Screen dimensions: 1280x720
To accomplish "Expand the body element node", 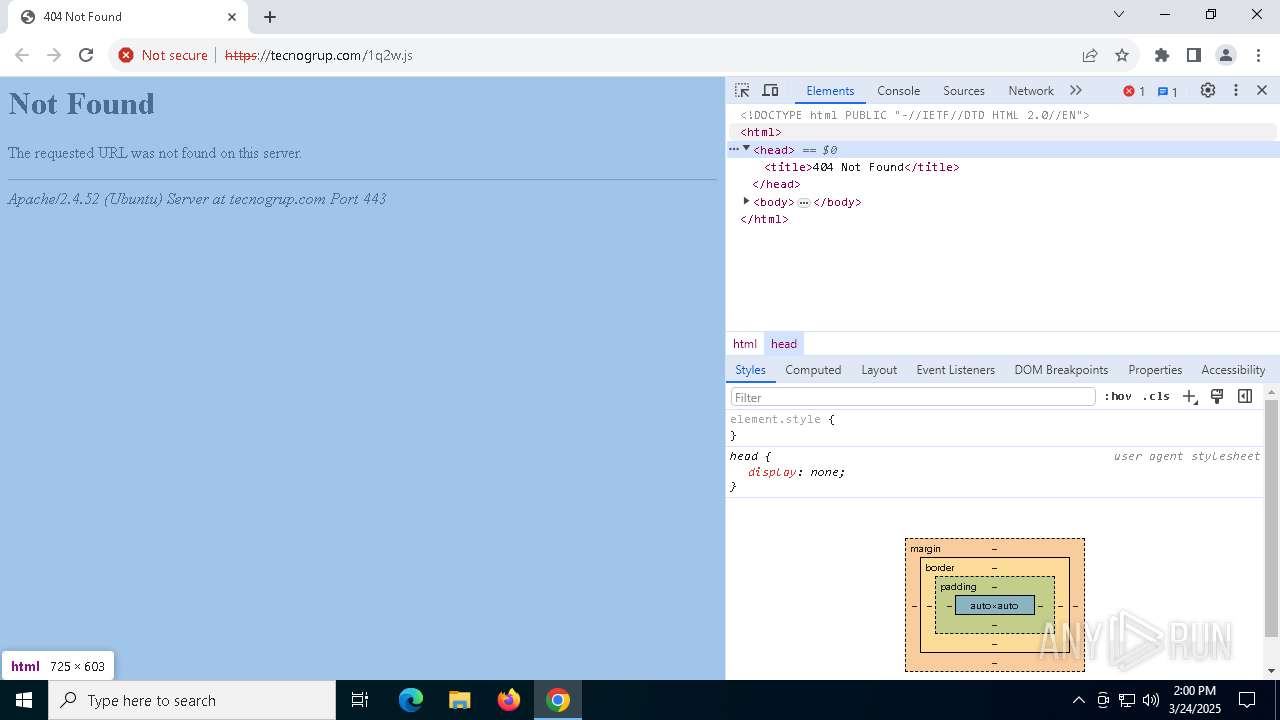I will (746, 201).
